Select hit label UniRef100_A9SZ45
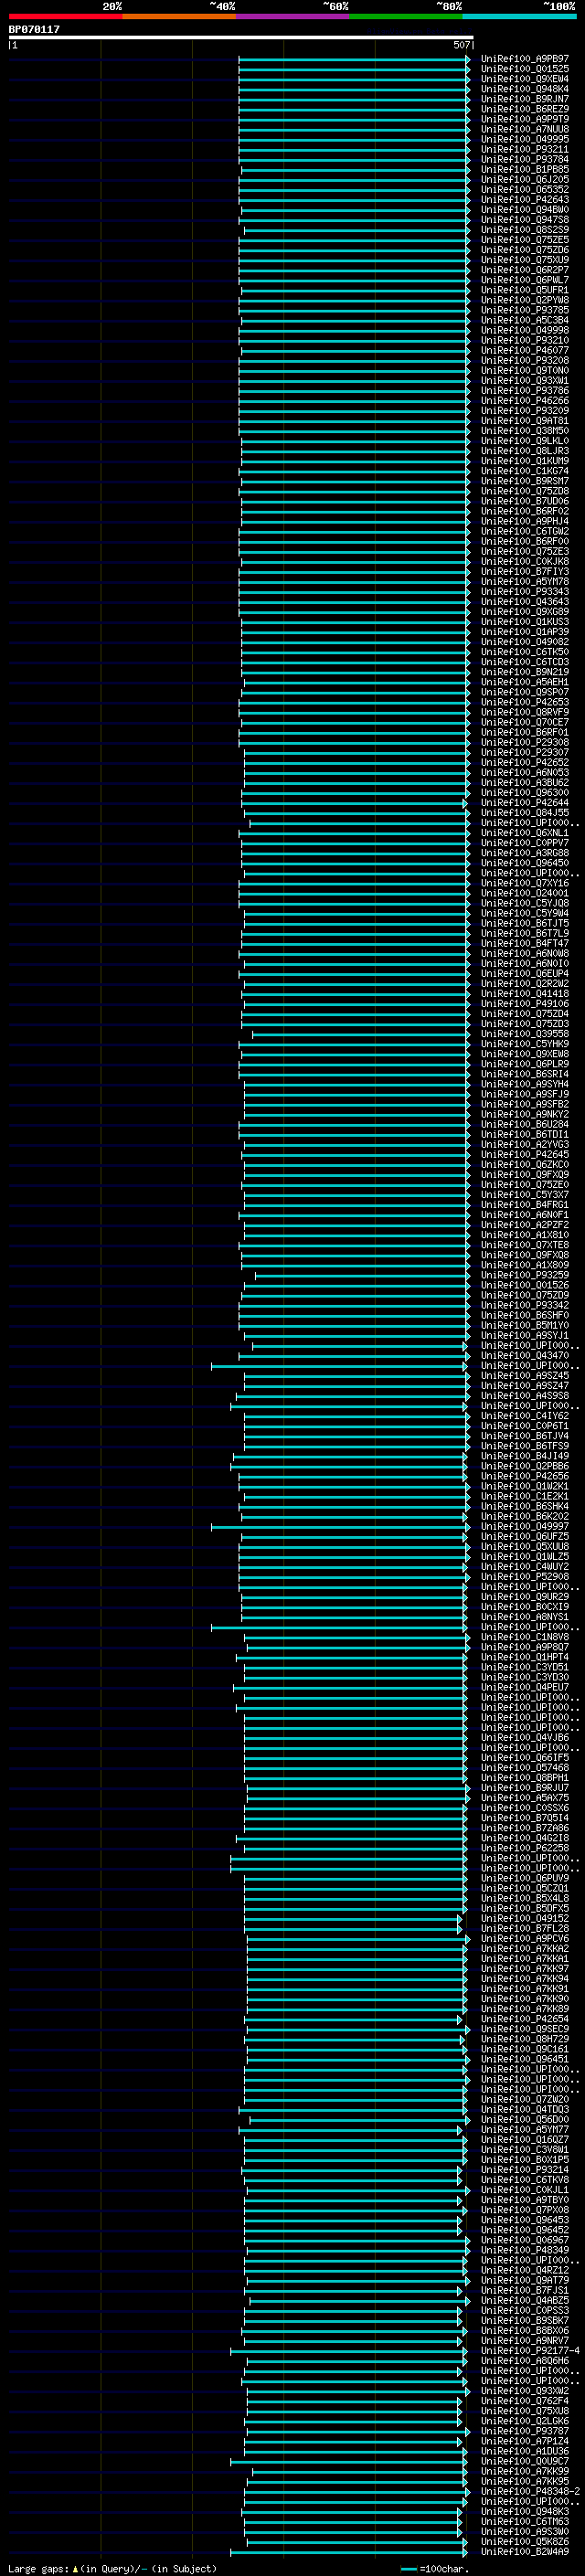The image size is (585, 2576). pyautogui.click(x=525, y=1375)
